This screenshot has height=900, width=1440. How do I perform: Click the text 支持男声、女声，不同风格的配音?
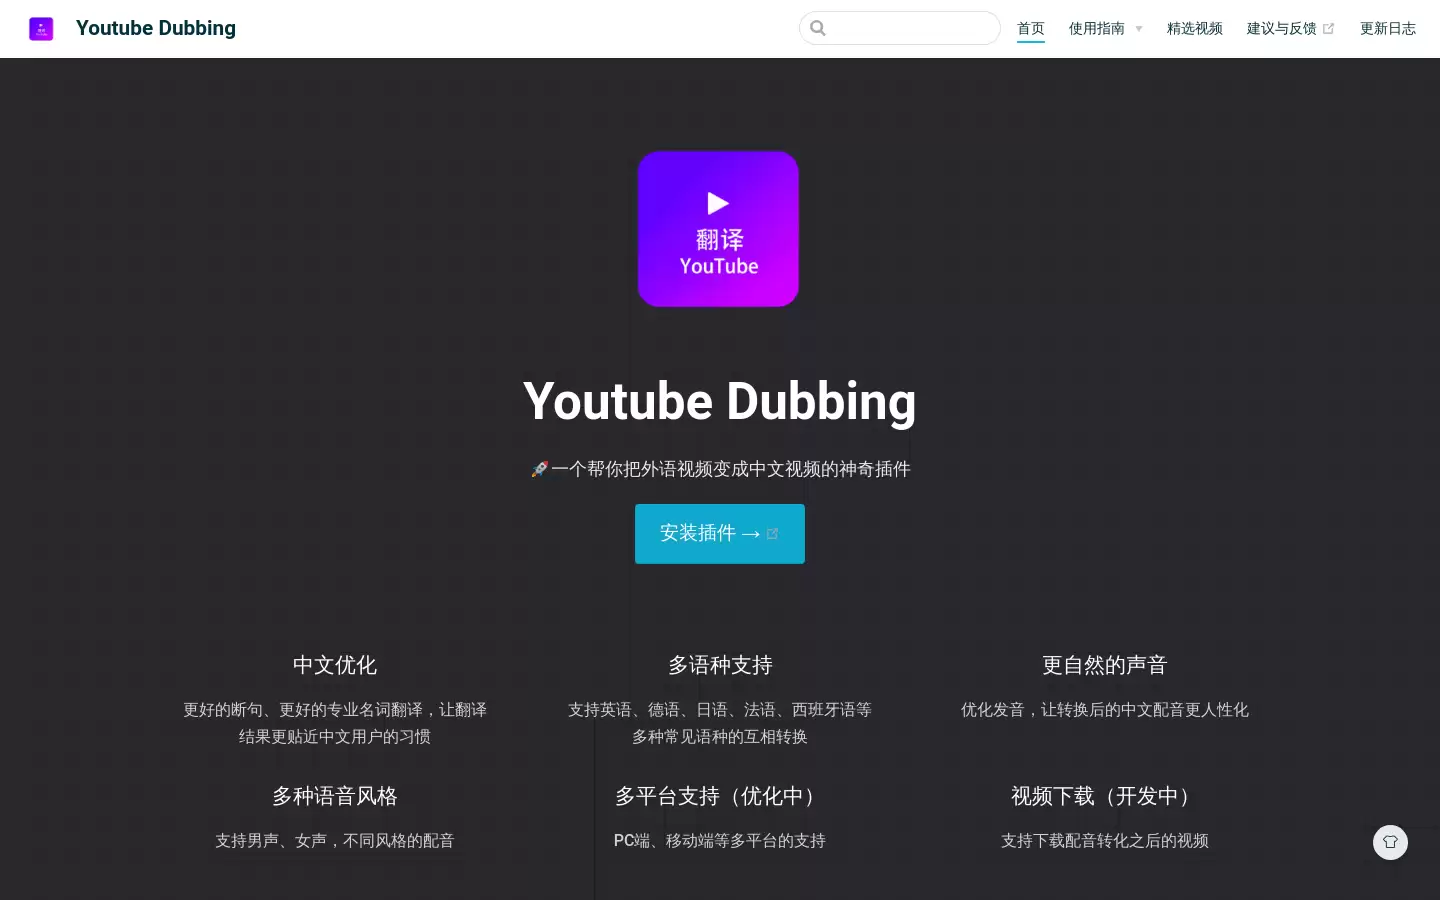(335, 841)
